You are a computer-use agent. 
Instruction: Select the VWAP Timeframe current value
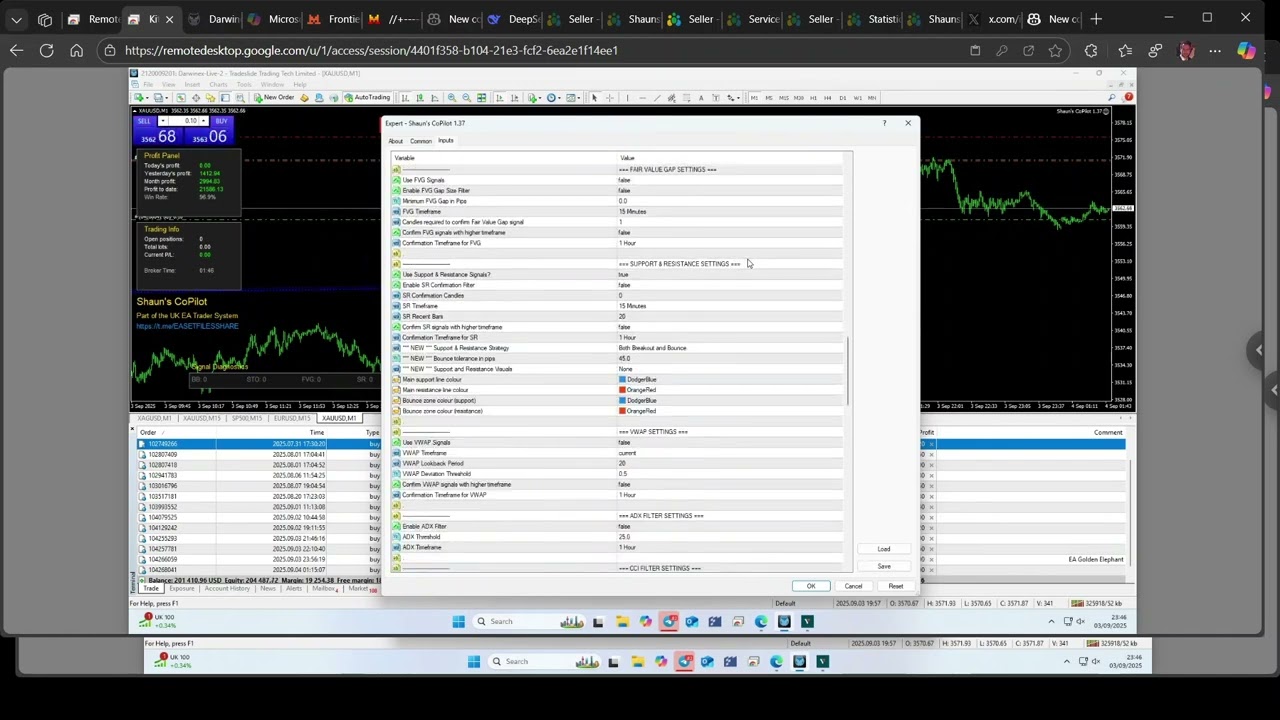coord(627,453)
